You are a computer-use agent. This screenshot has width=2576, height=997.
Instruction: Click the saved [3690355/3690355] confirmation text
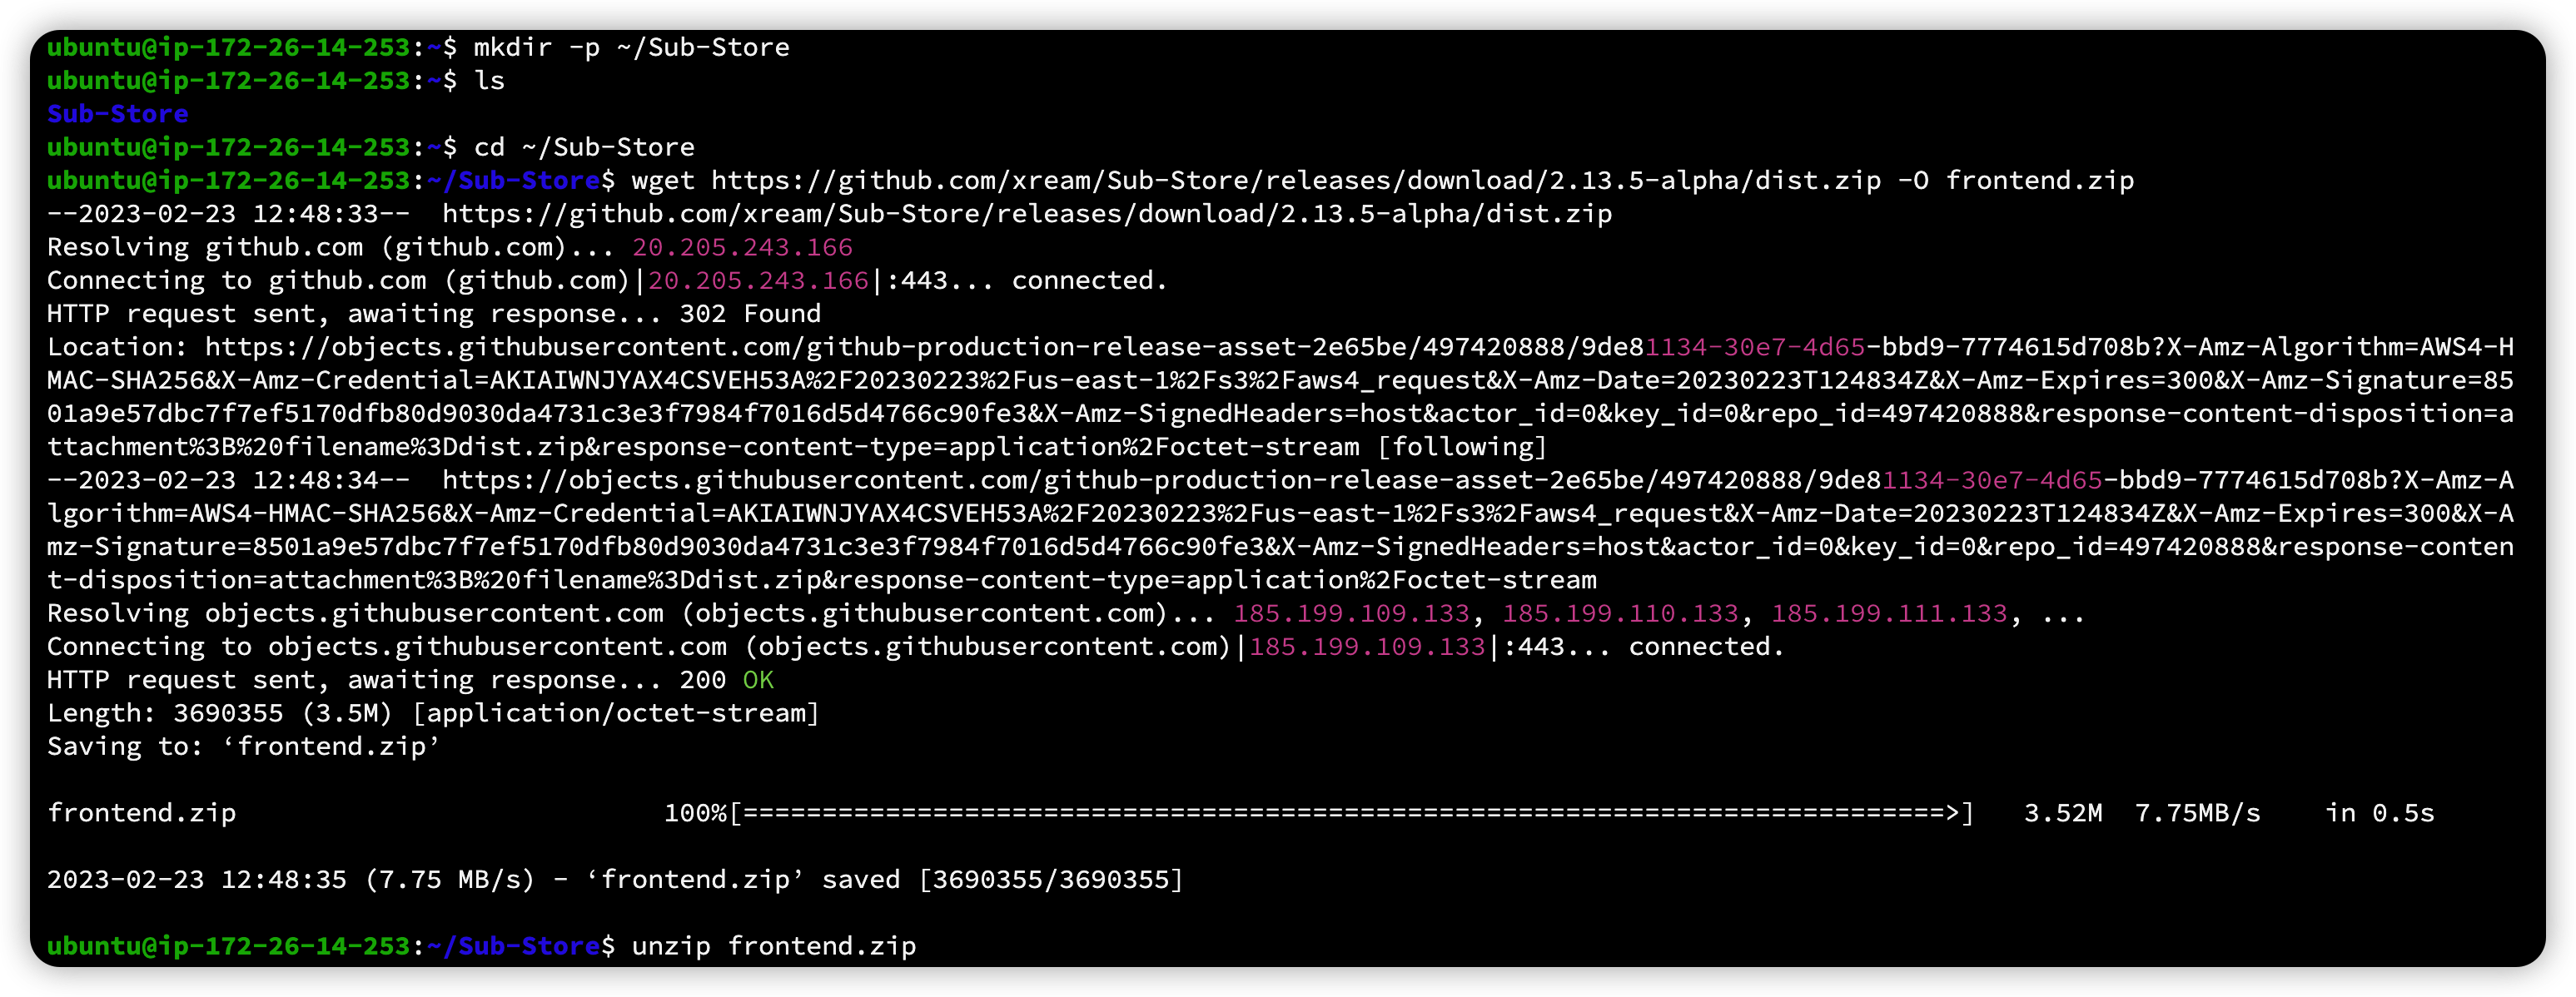(x=1002, y=880)
